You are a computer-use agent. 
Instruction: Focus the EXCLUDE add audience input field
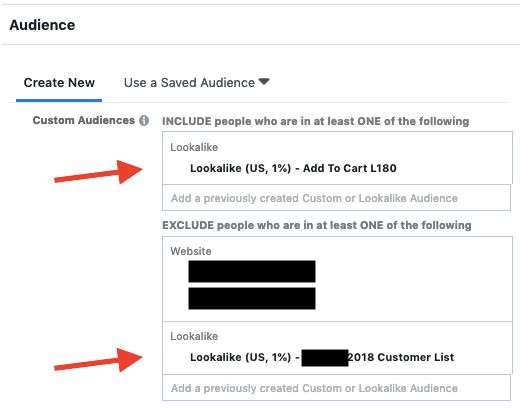336,388
